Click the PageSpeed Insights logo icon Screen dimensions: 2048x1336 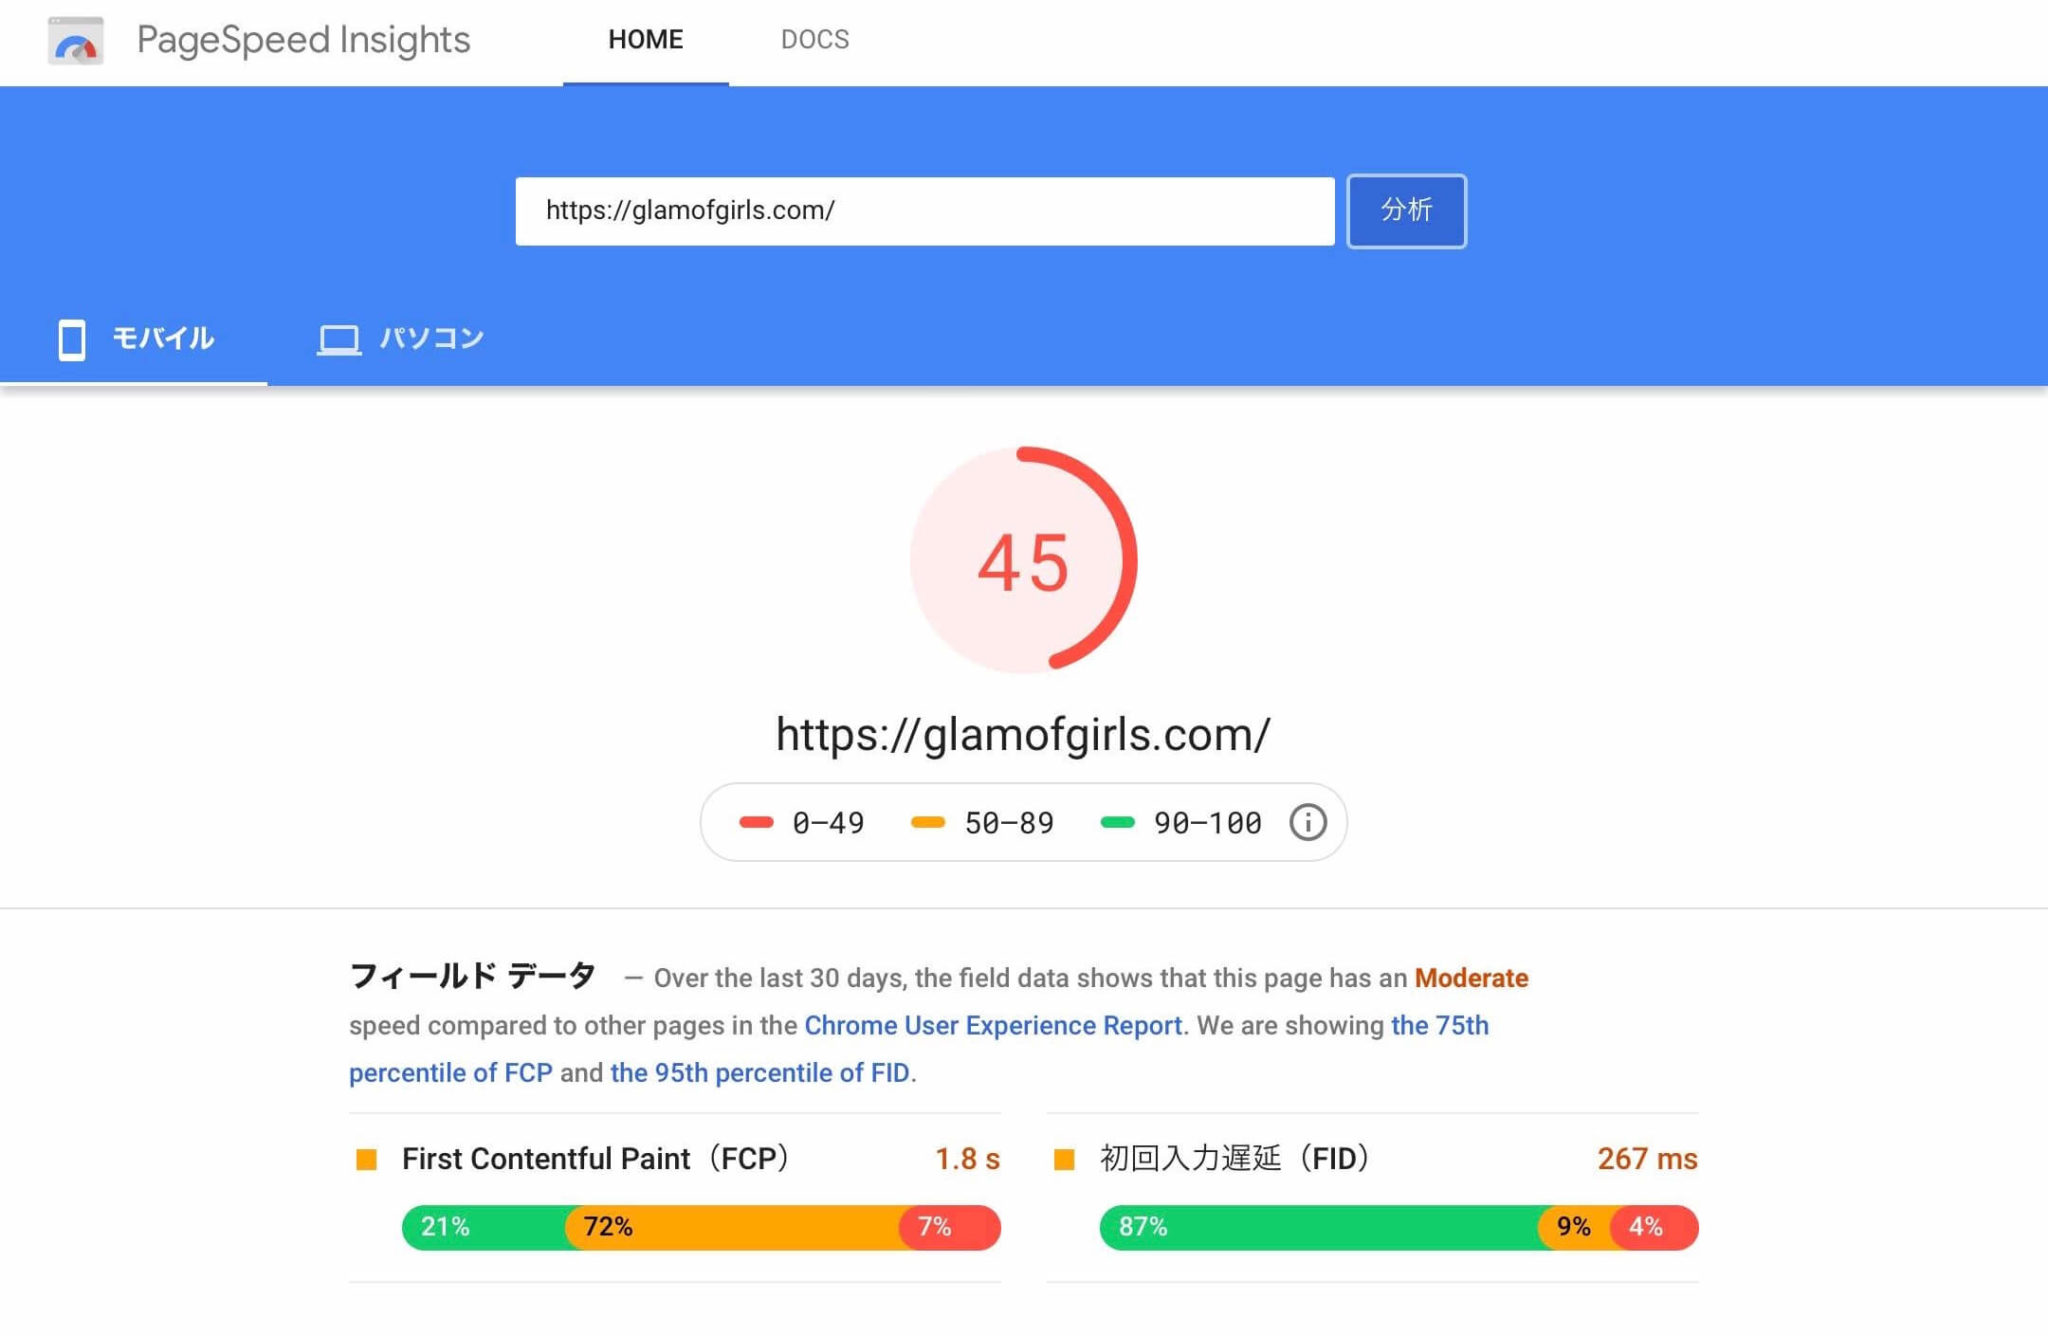tap(76, 42)
